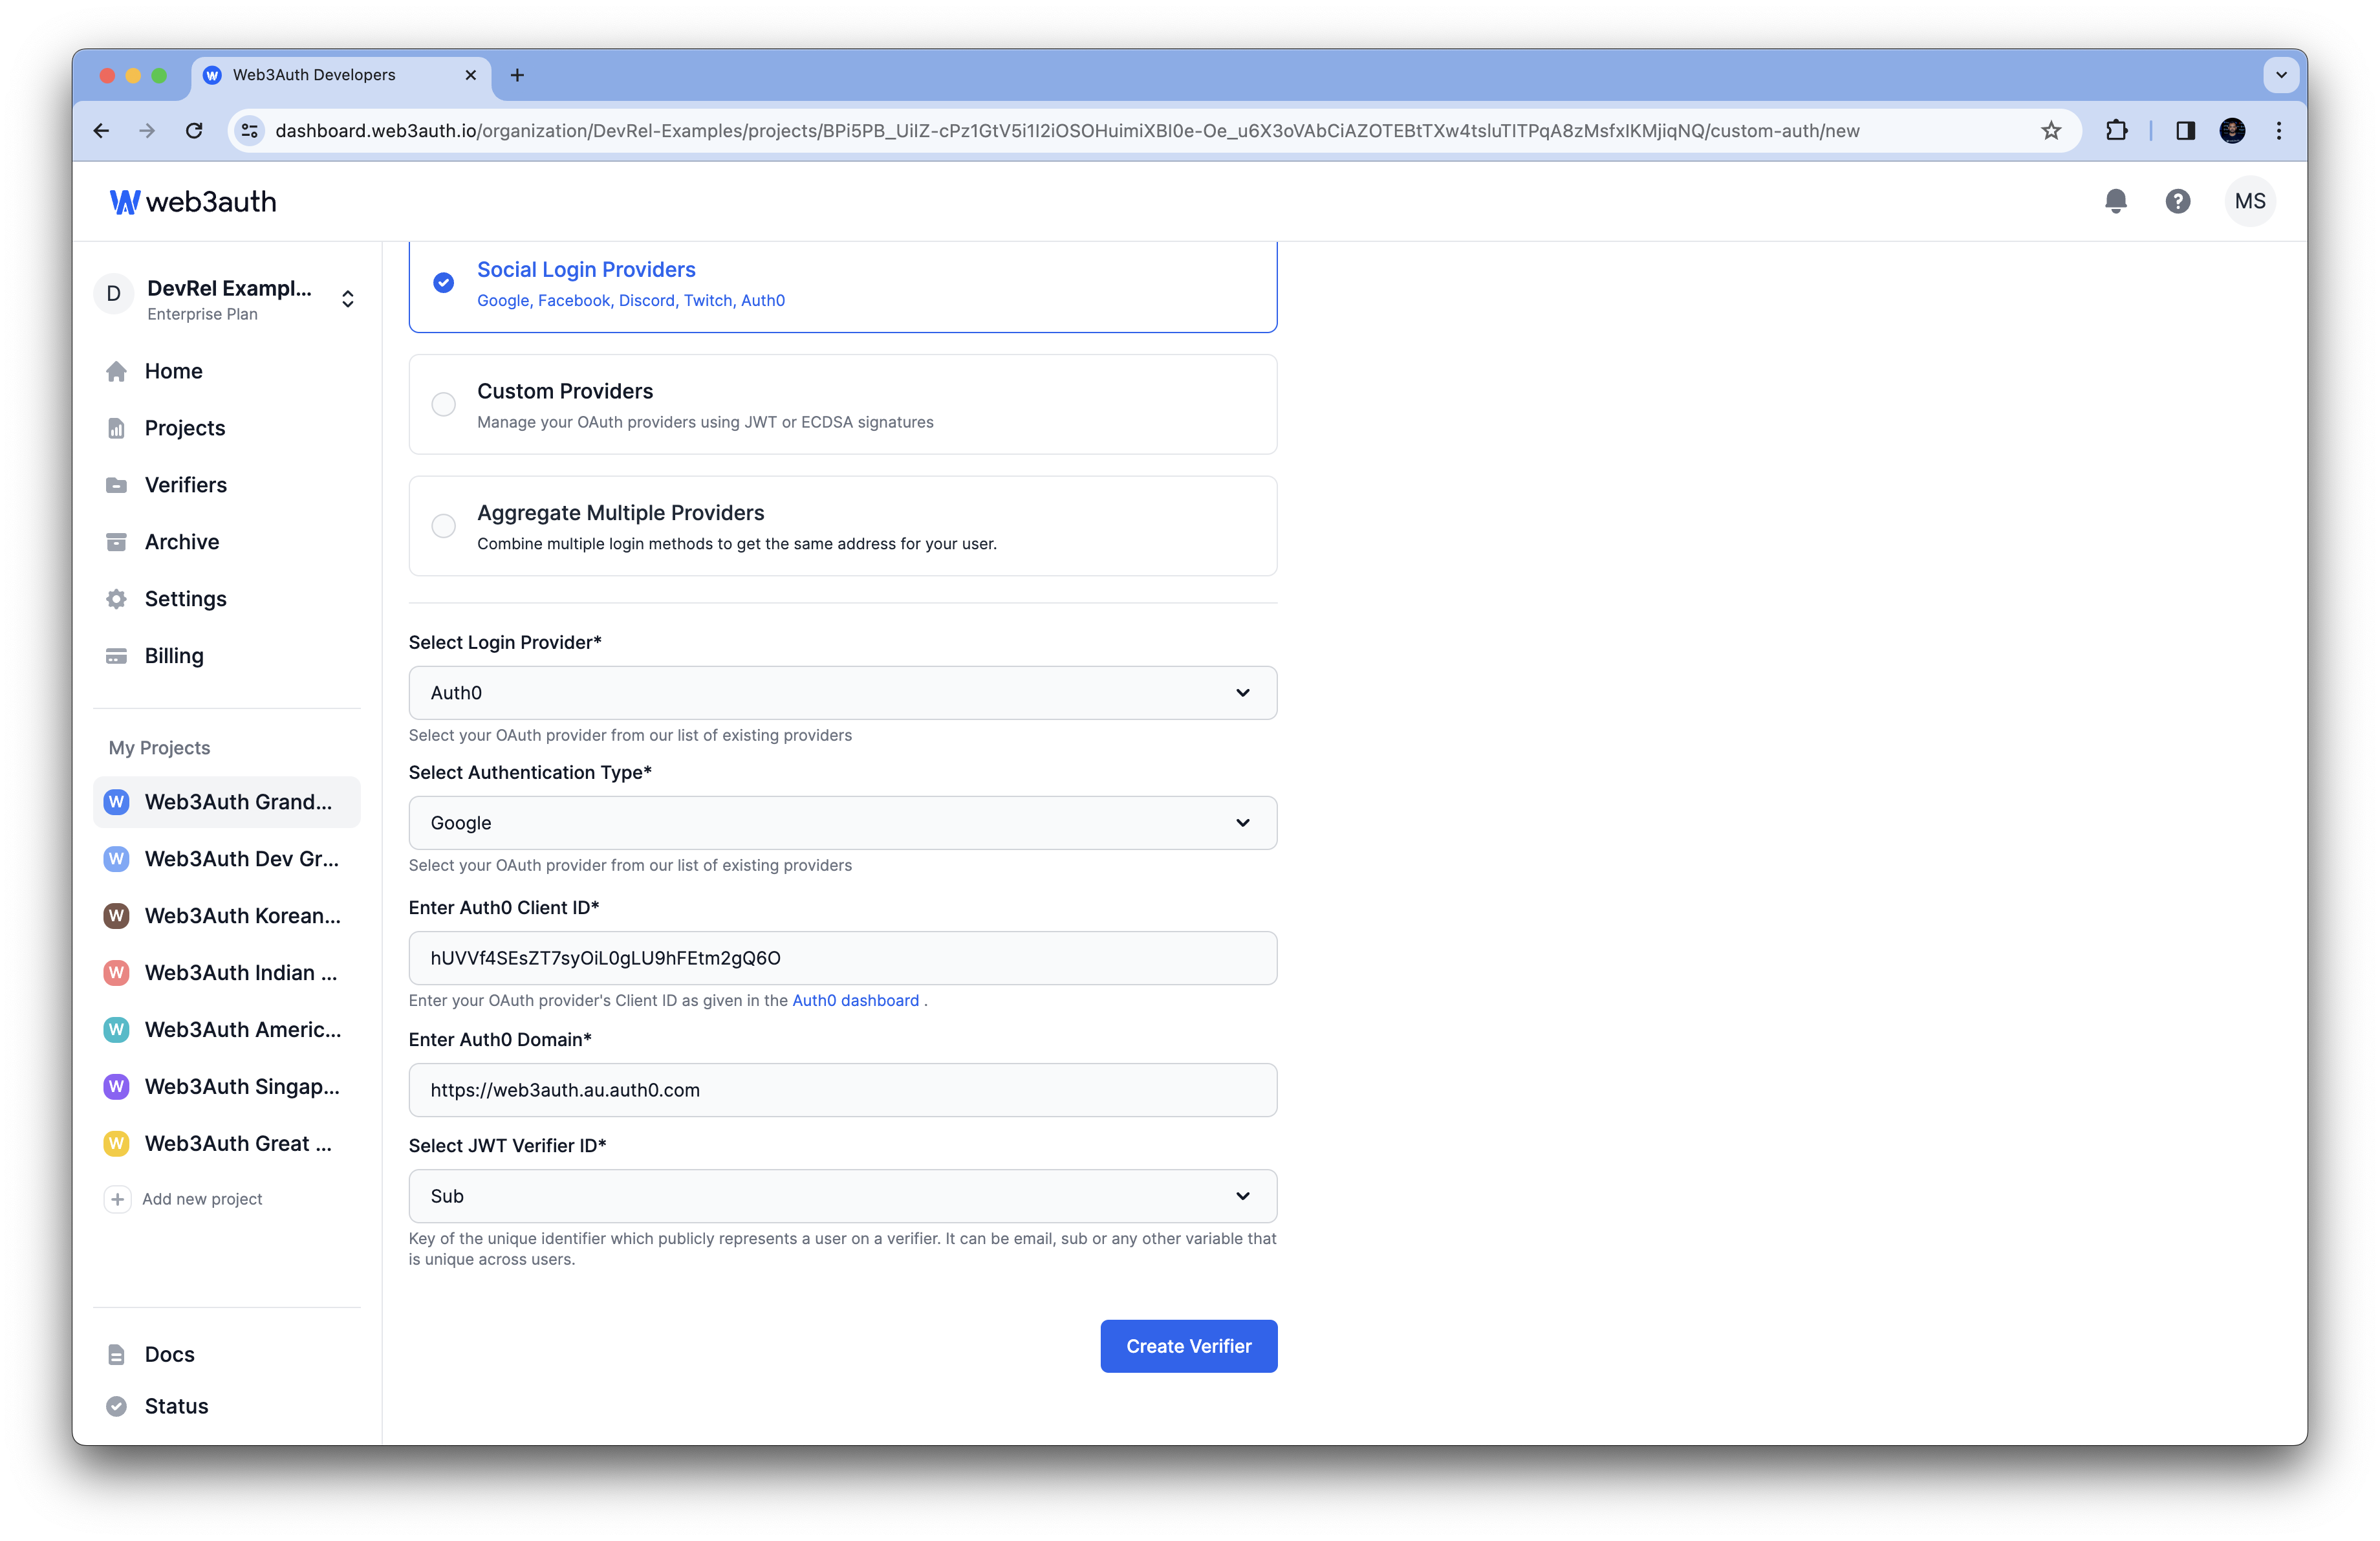
Task: Open the Web3Auth Singap... project
Action: click(227, 1087)
